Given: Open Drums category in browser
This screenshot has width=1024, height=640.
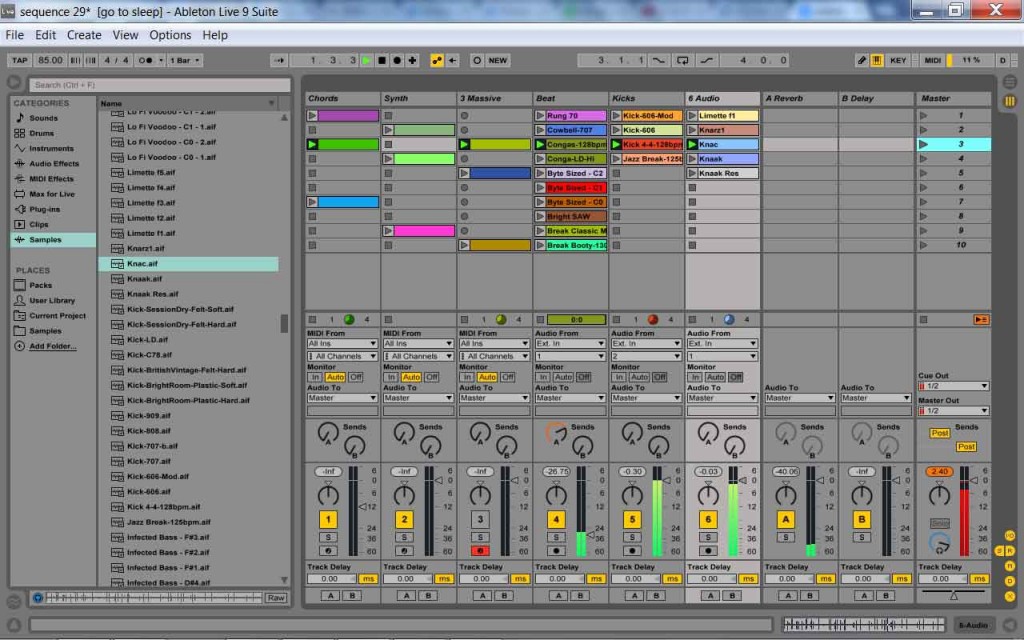Looking at the screenshot, I should tap(41, 133).
